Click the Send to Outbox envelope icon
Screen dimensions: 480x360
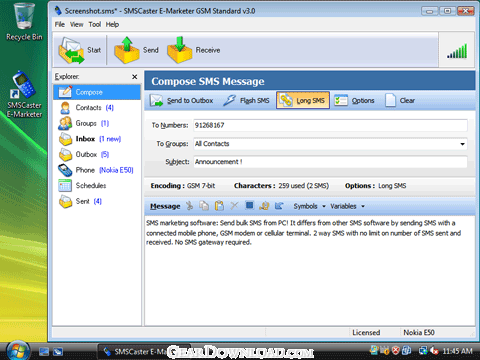pos(156,101)
